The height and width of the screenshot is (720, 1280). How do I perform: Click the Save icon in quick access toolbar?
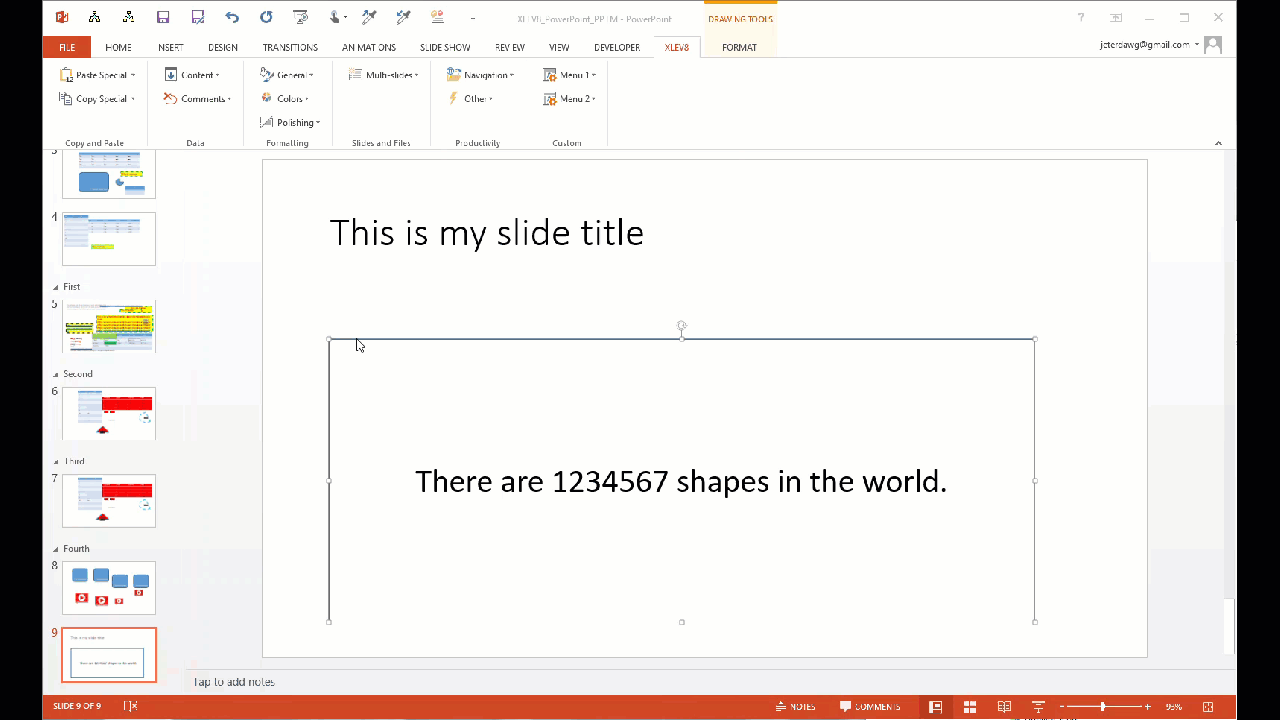click(163, 17)
